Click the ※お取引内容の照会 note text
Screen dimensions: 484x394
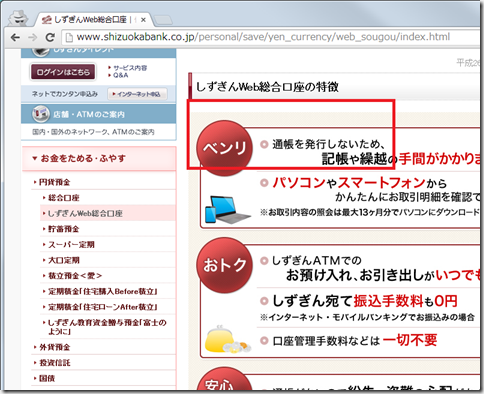pyautogui.click(x=370, y=212)
